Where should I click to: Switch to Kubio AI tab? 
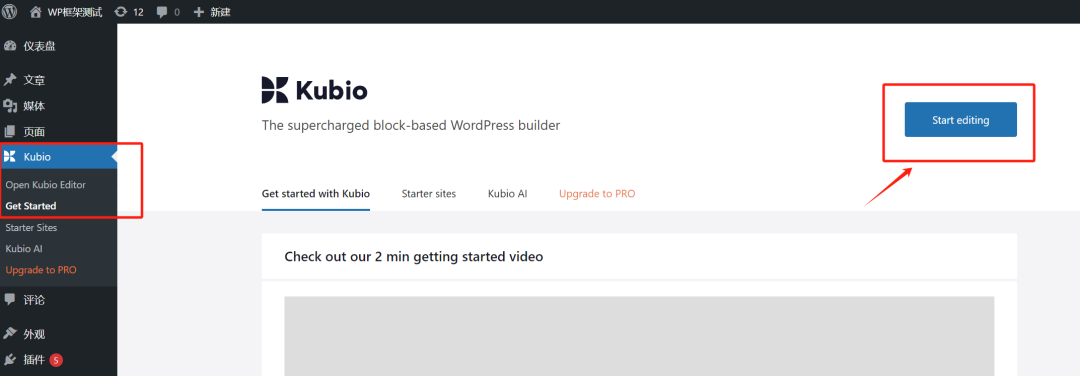tap(508, 194)
